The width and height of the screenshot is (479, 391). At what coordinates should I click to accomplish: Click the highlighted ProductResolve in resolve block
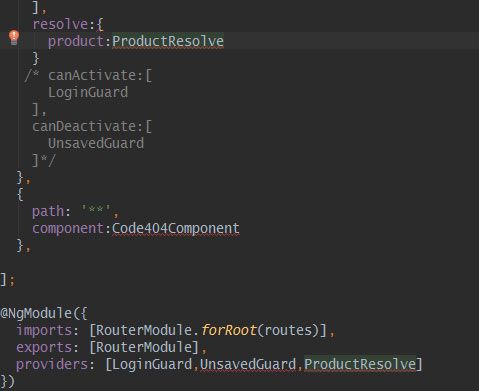coord(168,41)
